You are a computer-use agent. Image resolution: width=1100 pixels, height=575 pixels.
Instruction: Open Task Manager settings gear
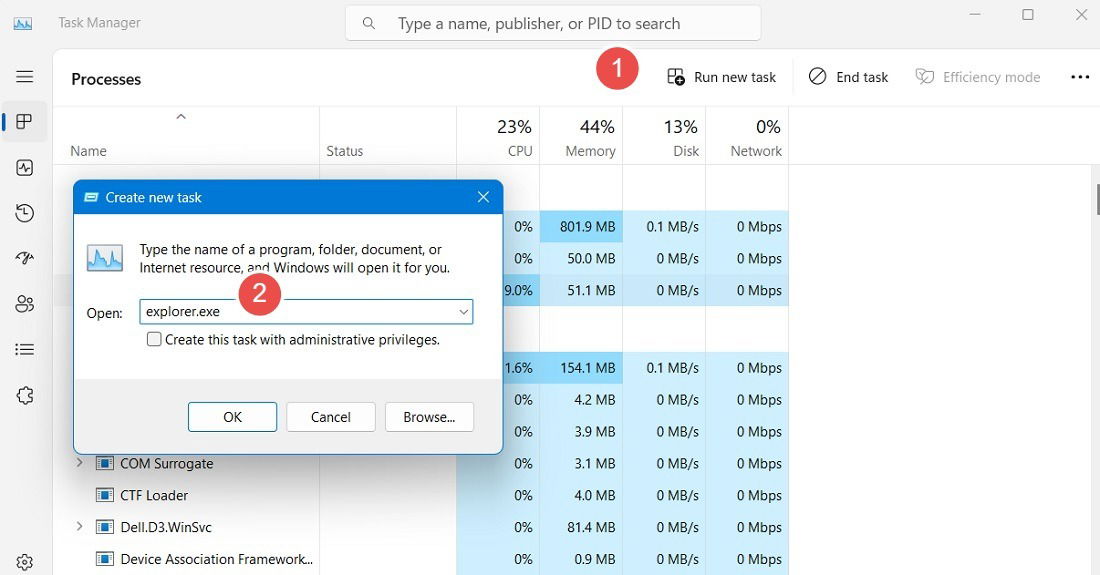pos(25,562)
